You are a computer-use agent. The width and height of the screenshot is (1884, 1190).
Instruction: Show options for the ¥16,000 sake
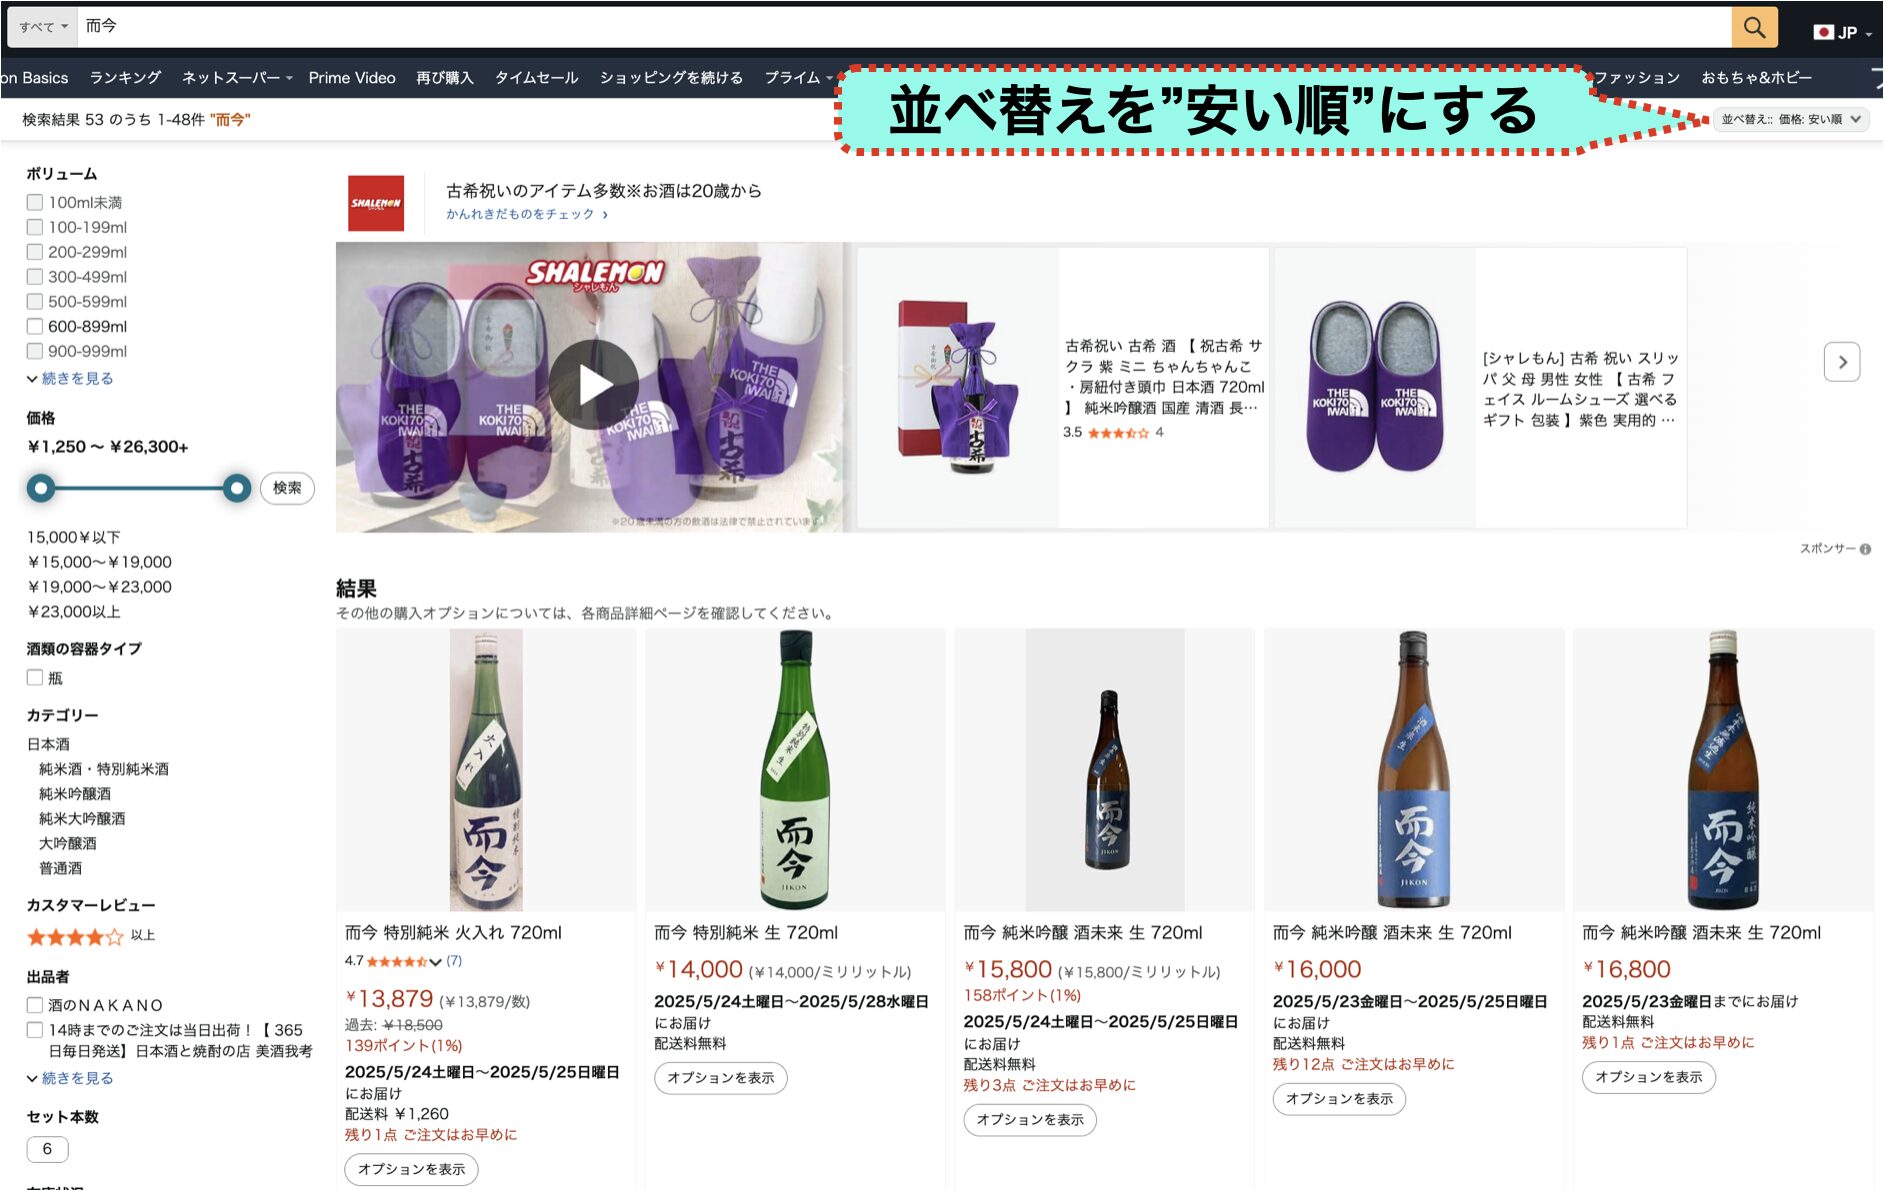coord(1339,1099)
